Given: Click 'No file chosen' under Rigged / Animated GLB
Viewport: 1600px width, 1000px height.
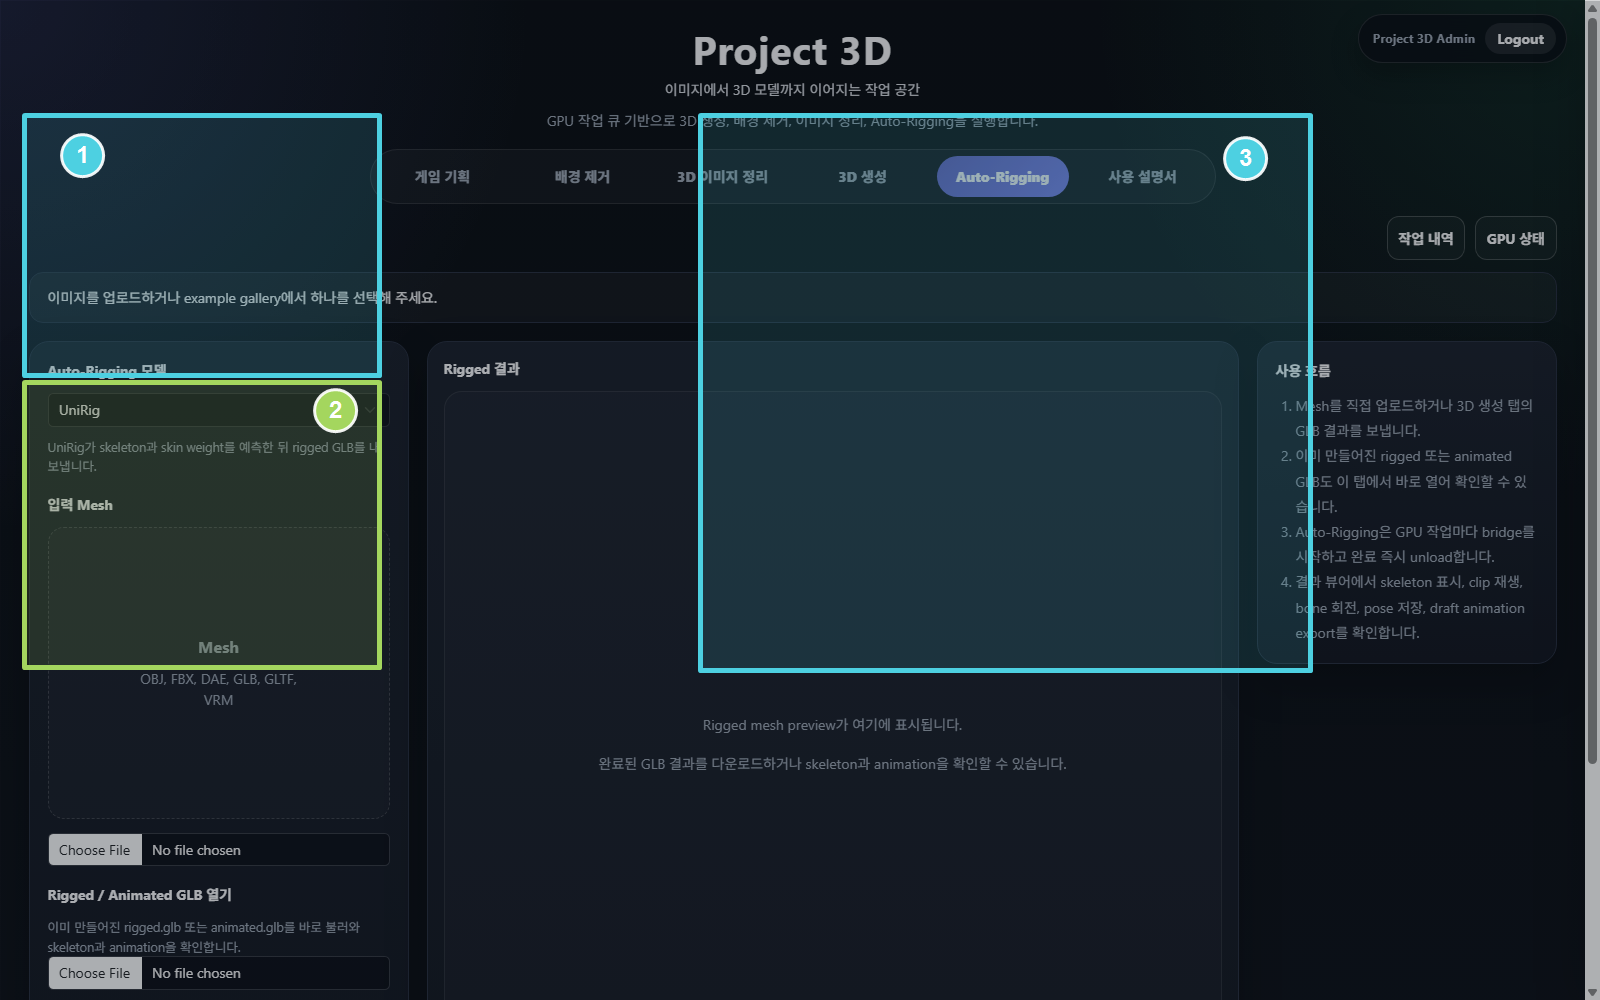Looking at the screenshot, I should tap(196, 973).
